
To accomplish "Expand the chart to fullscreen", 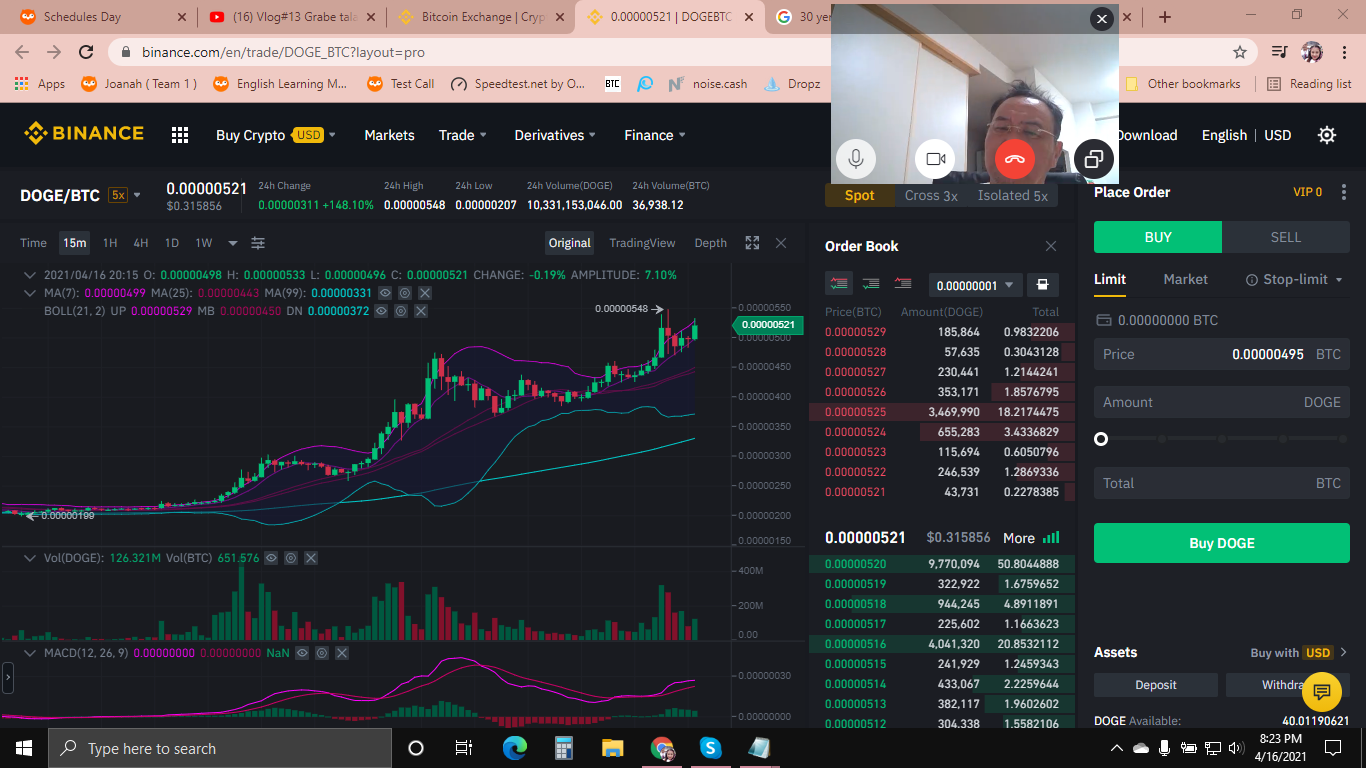I will [752, 243].
